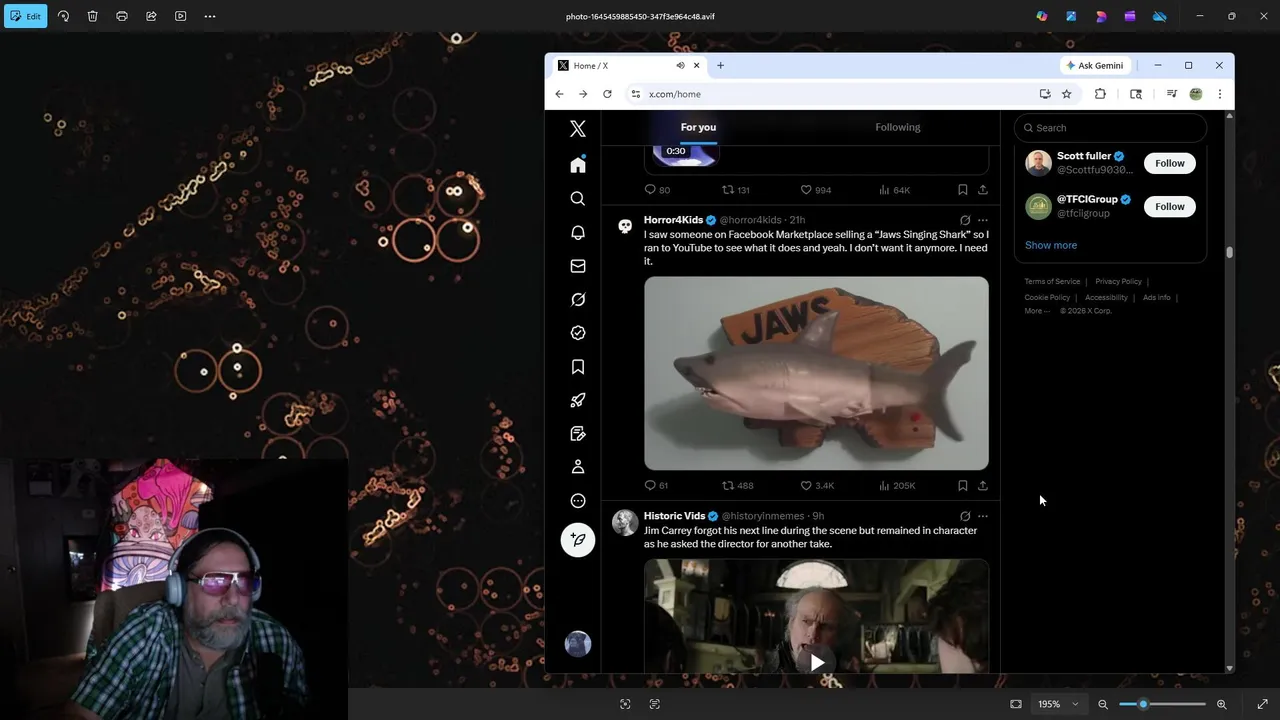
Task: Open the 195% zoom level dropdown
Action: (x=1057, y=704)
